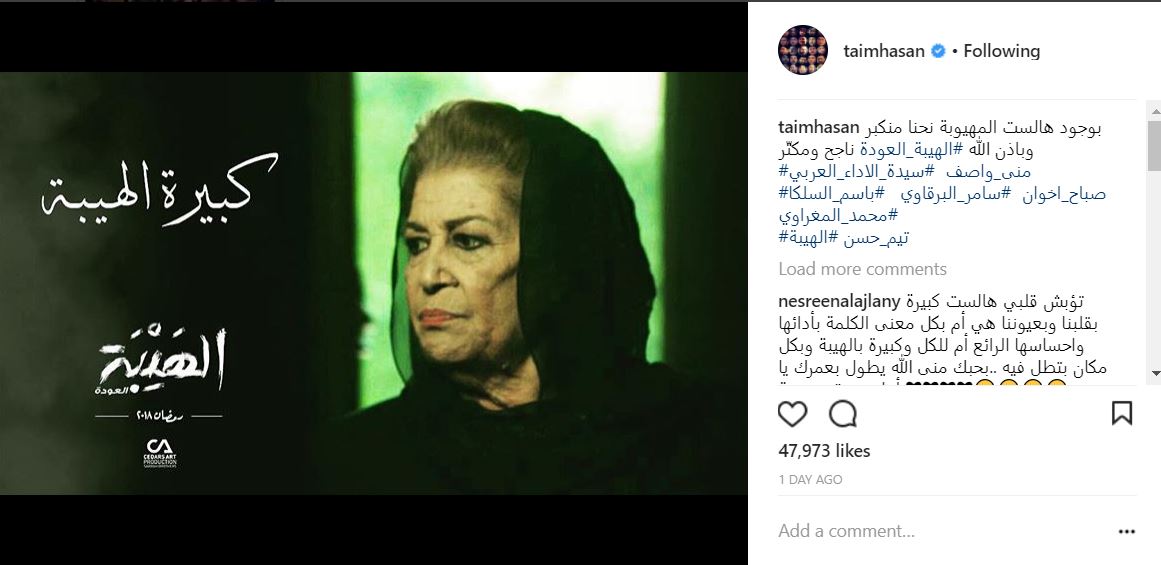Click the comment speech bubble icon
The width and height of the screenshot is (1161, 565).
[843, 414]
